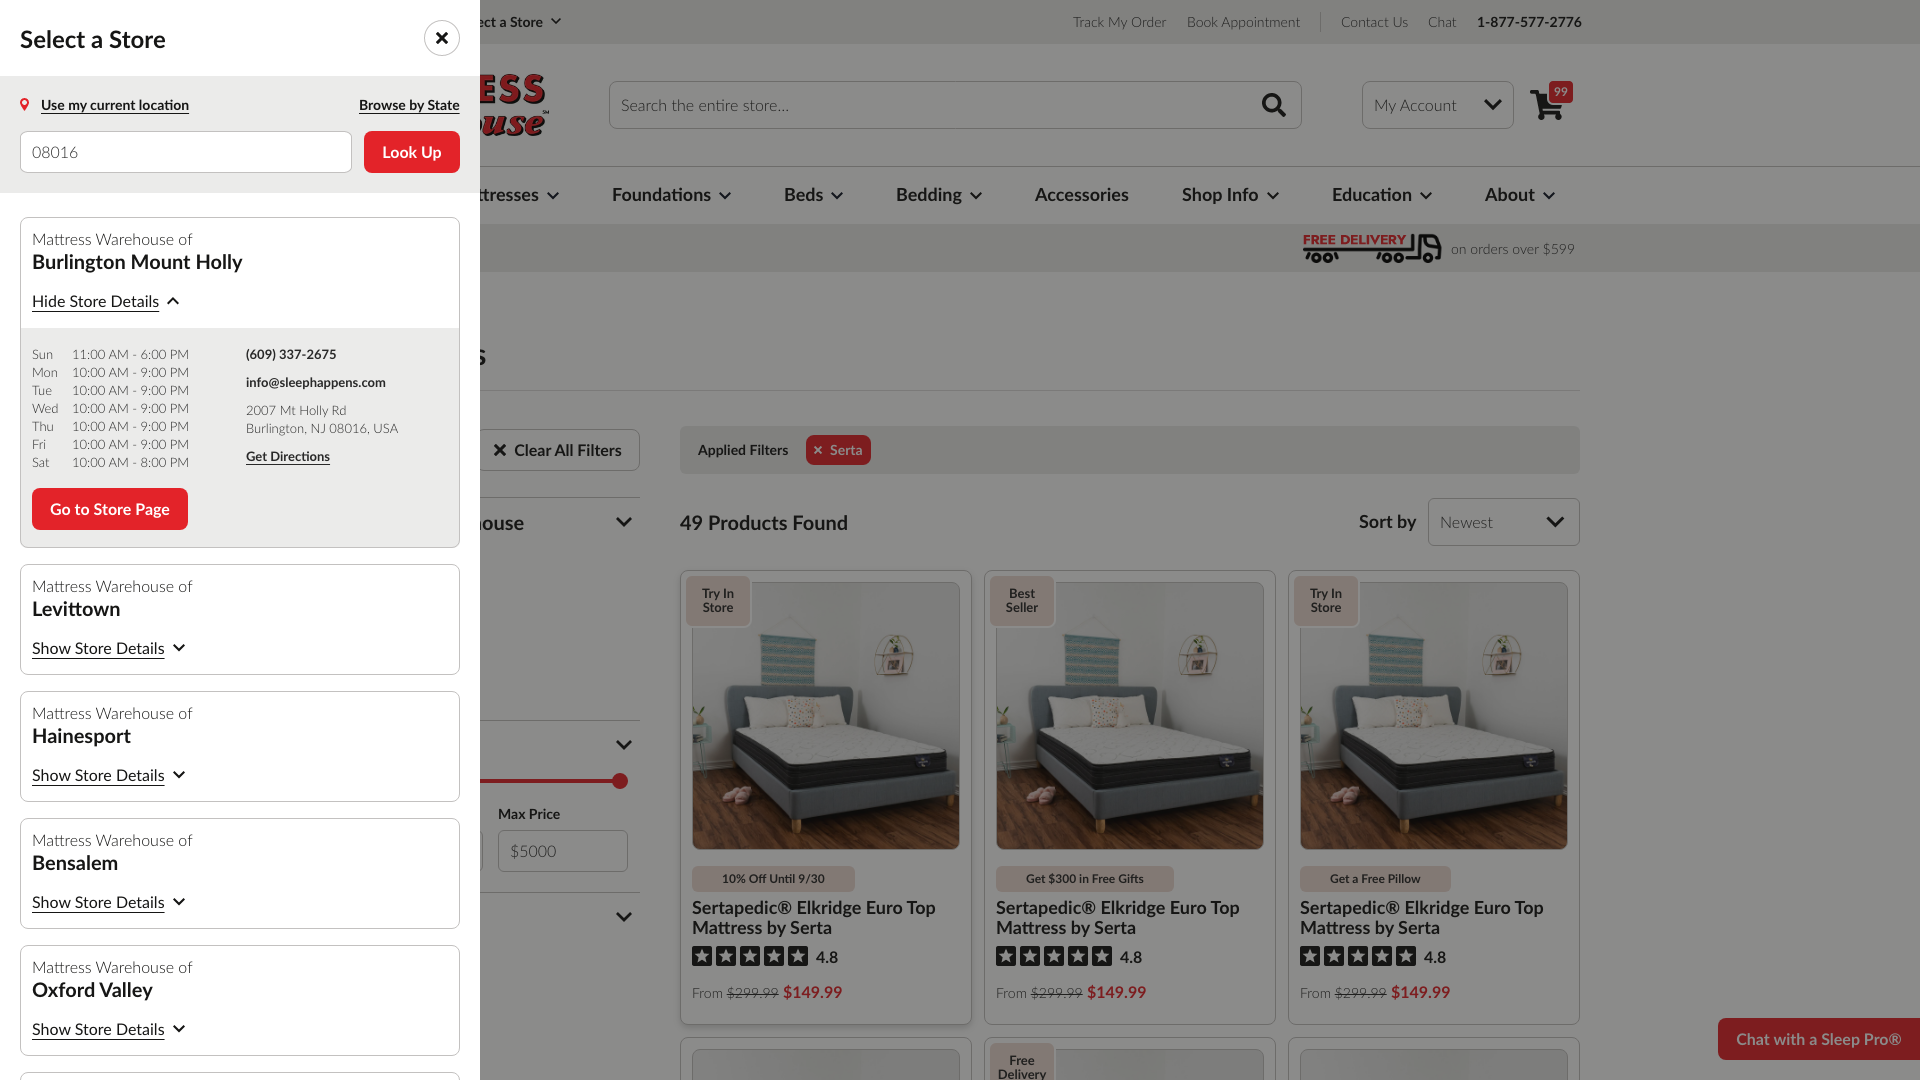Open Browse by State link
The image size is (1920, 1080).
coord(409,105)
